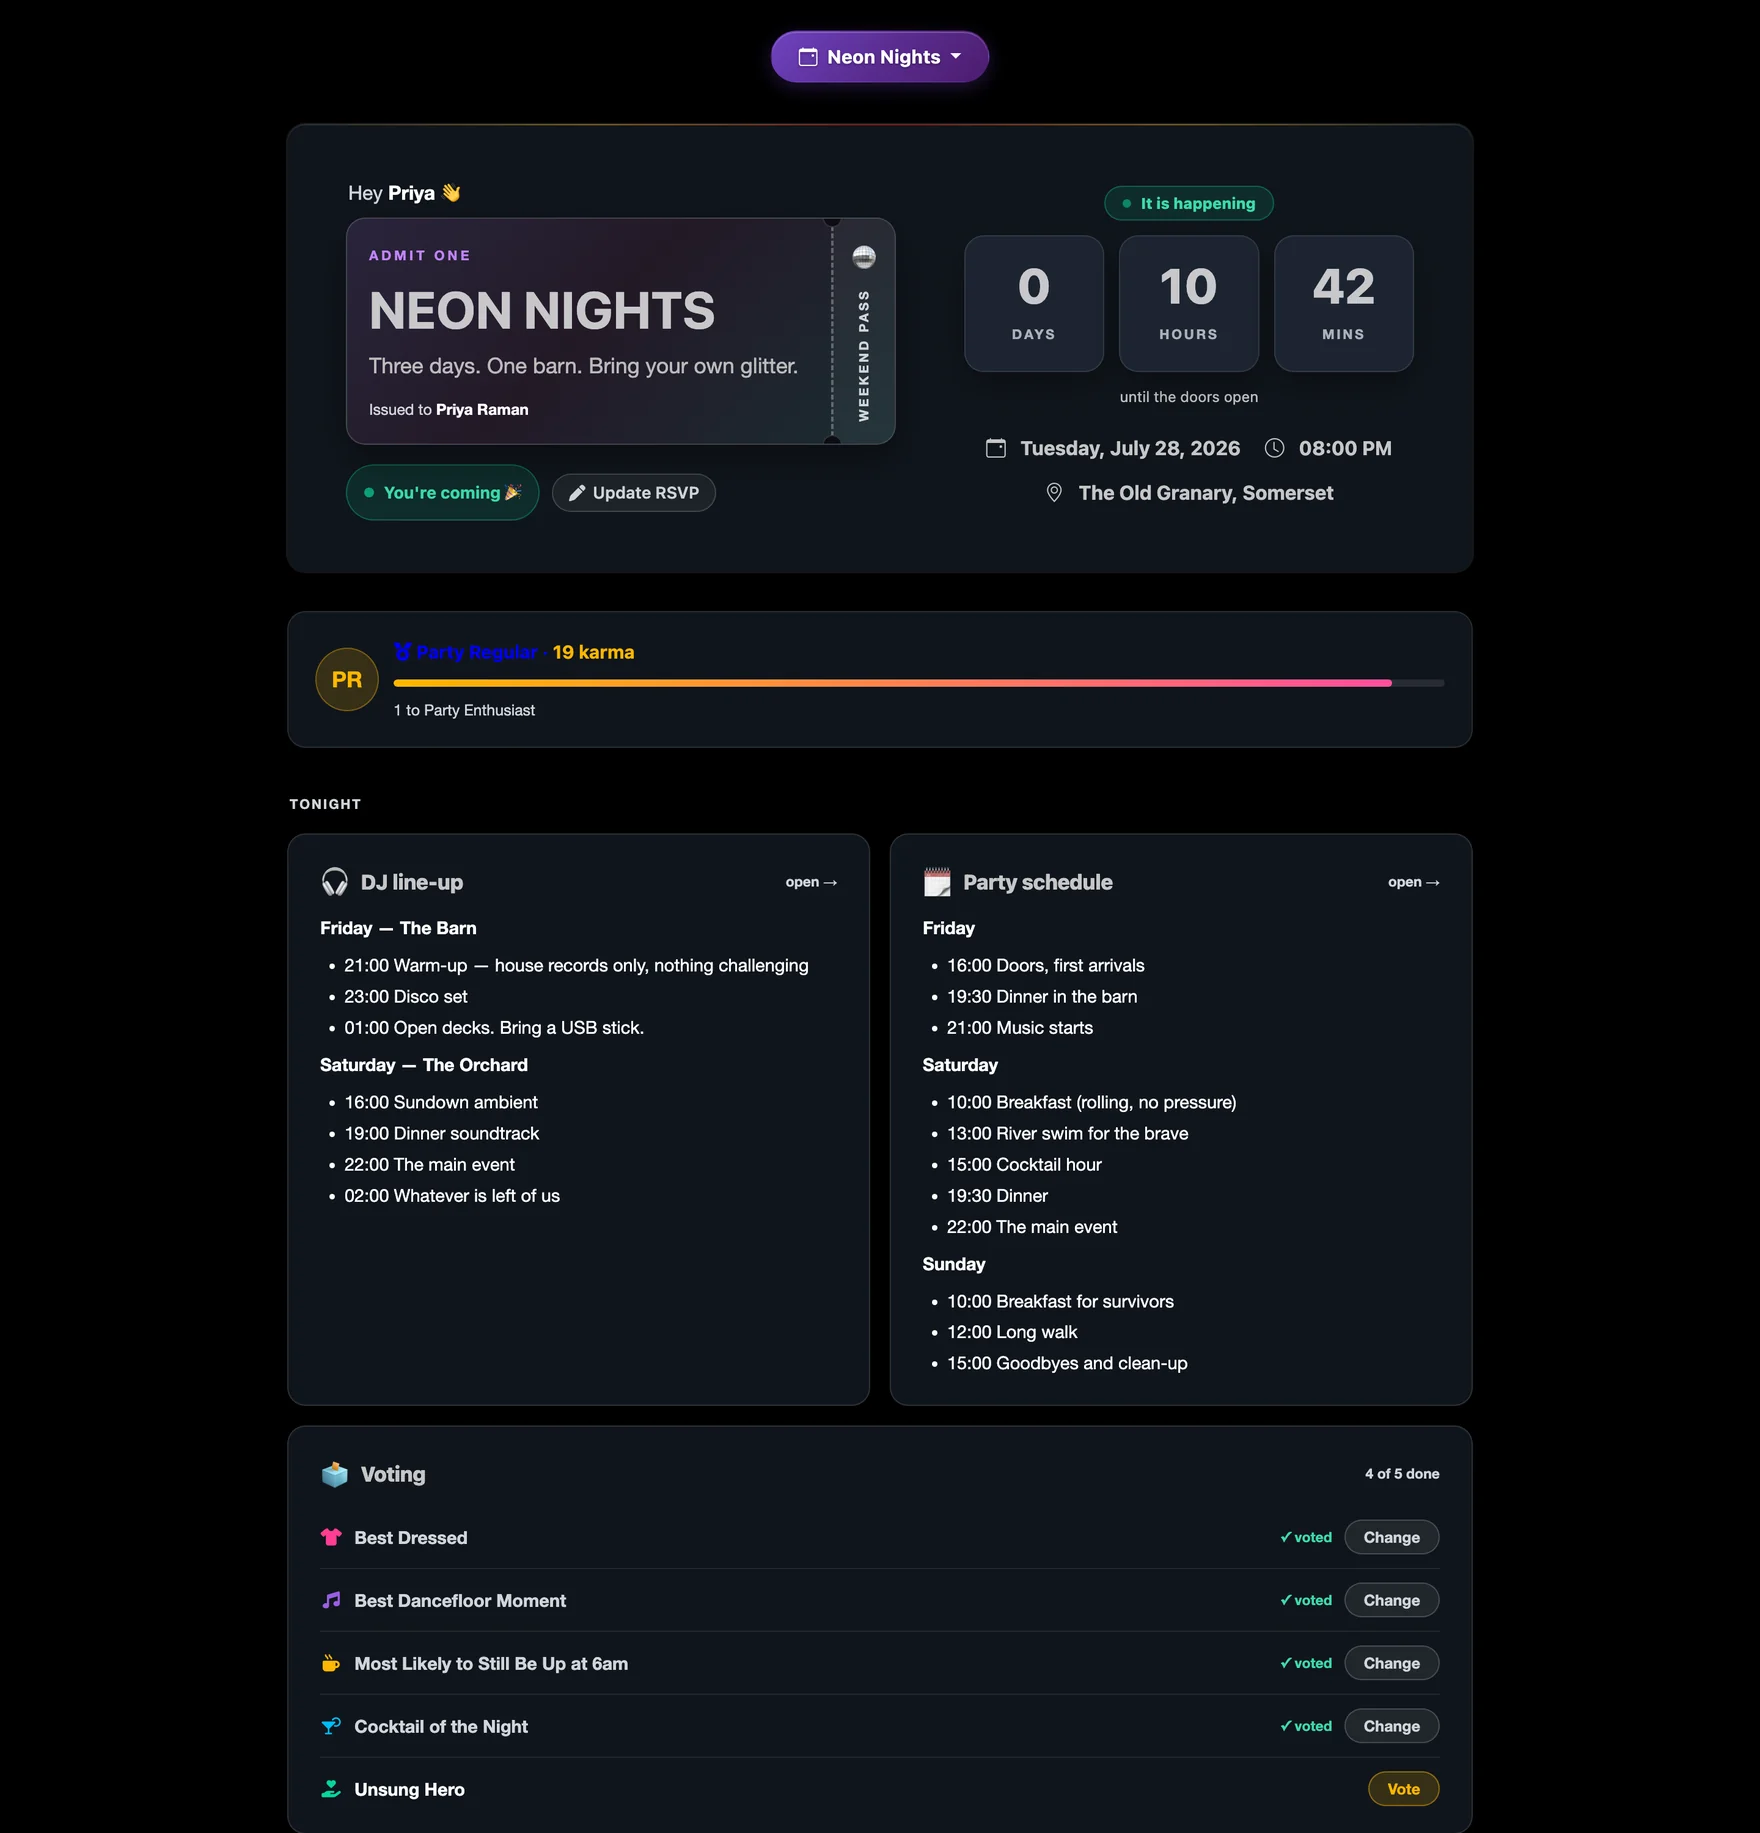1760x1833 pixels.
Task: Click the calendar icon beside Tuesday, July 28
Action: (996, 448)
